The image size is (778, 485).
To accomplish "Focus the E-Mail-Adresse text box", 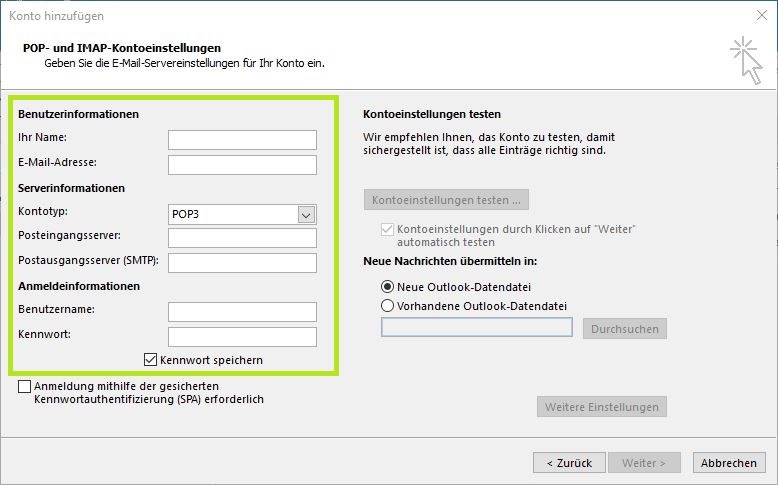I will [x=242, y=165].
